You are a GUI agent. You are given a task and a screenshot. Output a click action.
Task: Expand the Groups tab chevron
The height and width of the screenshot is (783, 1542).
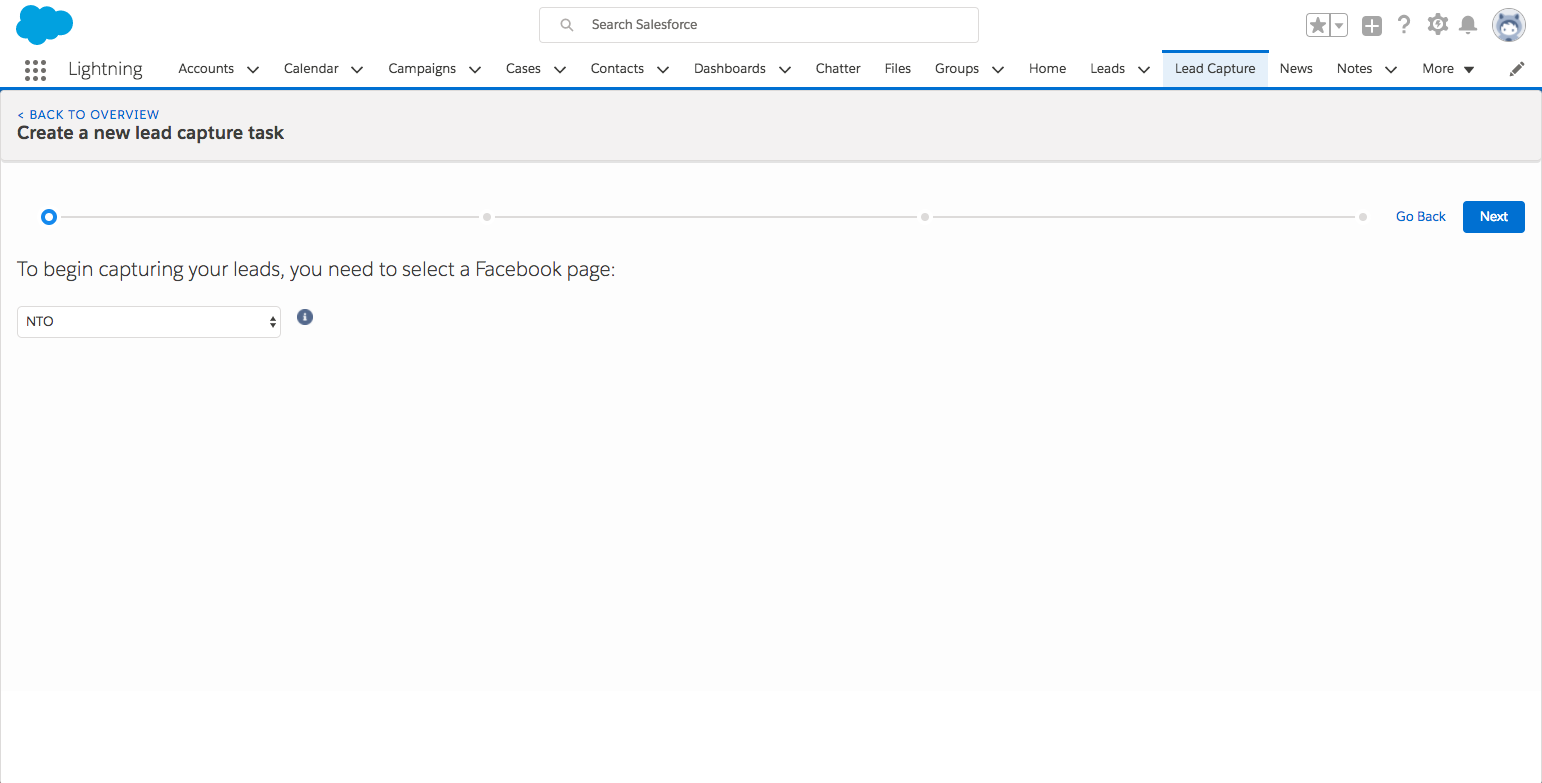(x=998, y=69)
